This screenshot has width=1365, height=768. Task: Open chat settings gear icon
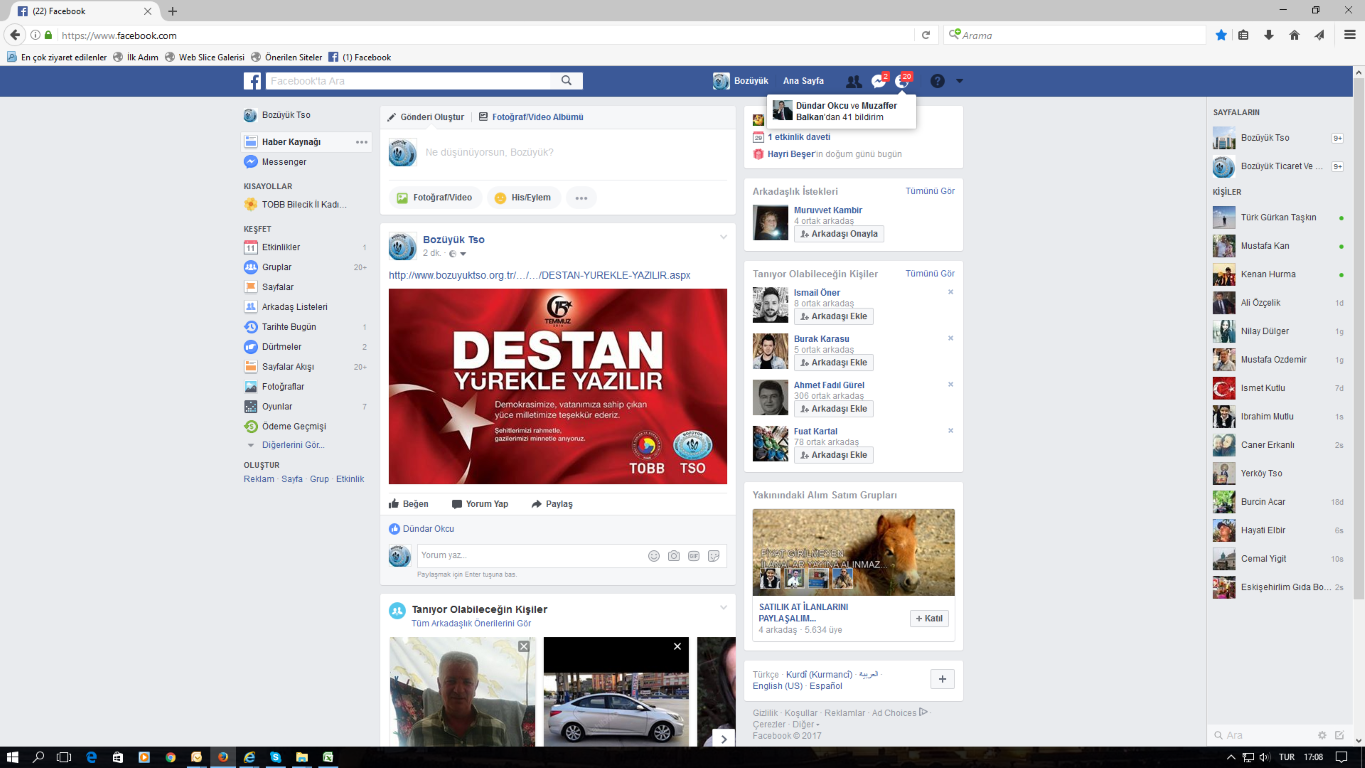pyautogui.click(x=1322, y=735)
